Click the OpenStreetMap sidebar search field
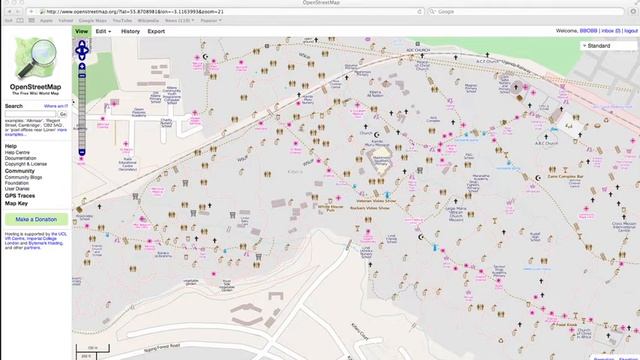 [x=31, y=114]
